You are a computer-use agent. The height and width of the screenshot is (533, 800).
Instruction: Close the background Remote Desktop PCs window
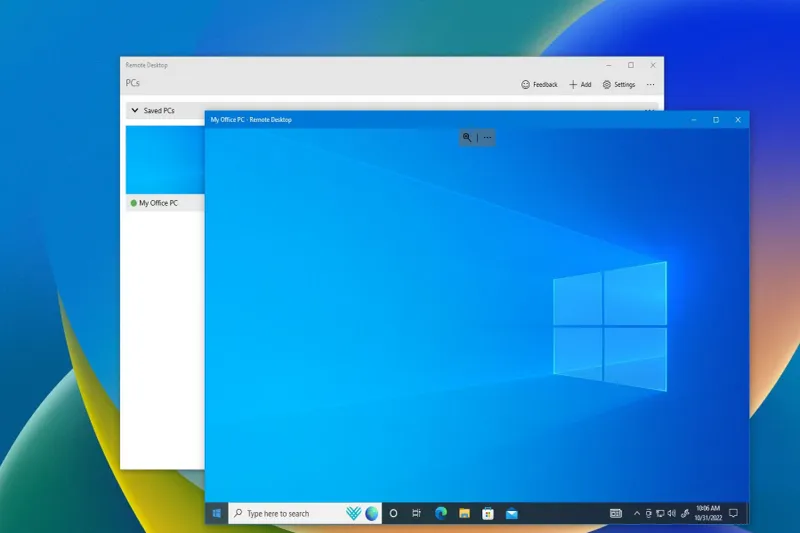(653, 65)
